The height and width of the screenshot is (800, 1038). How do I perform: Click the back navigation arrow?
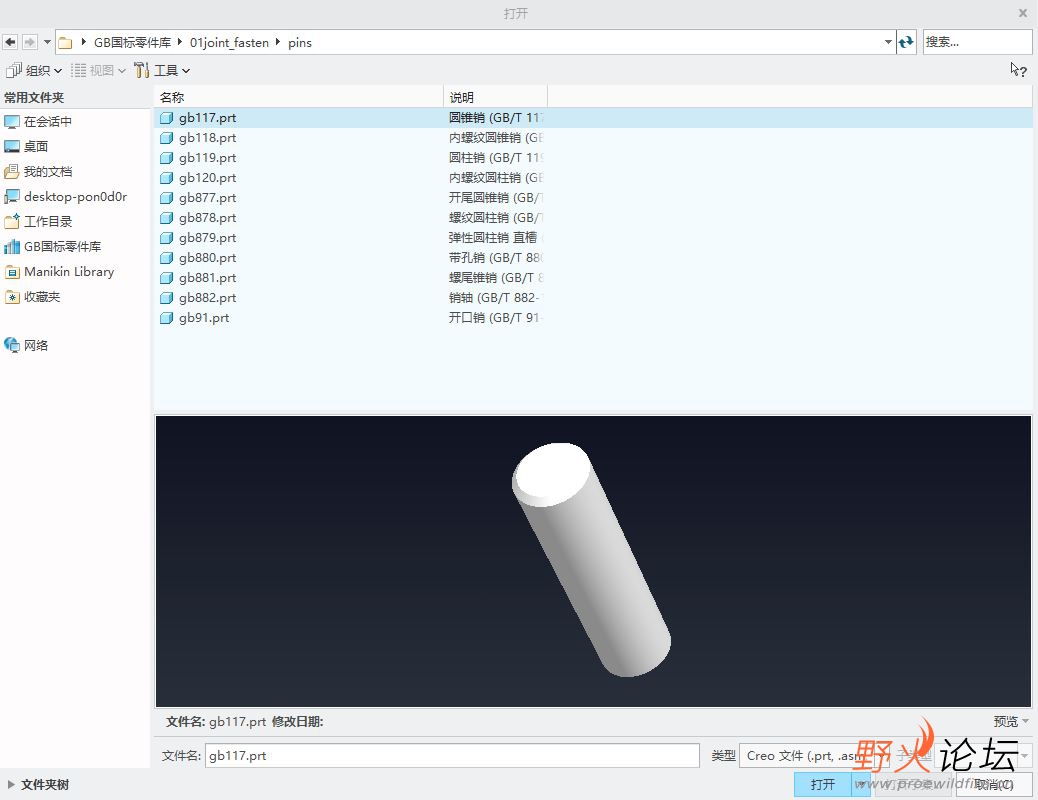tap(10, 42)
